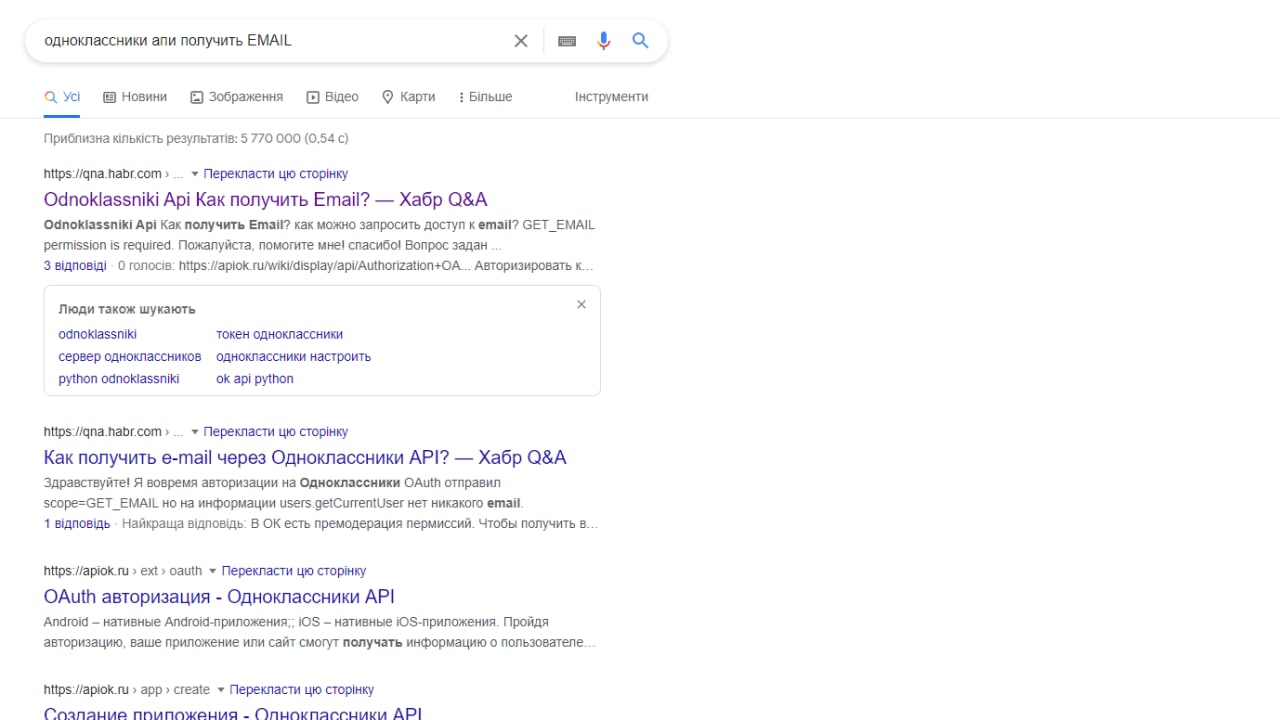
Task: Open the on-screen keyboard icon
Action: pyautogui.click(x=567, y=41)
